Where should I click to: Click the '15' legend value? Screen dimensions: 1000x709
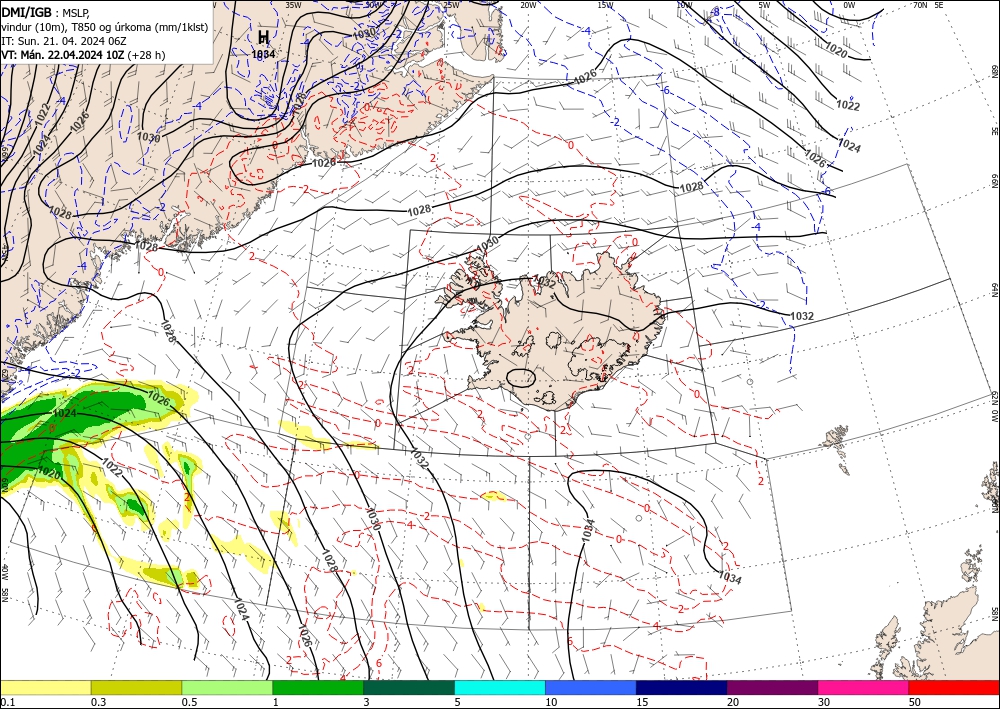[x=642, y=702]
